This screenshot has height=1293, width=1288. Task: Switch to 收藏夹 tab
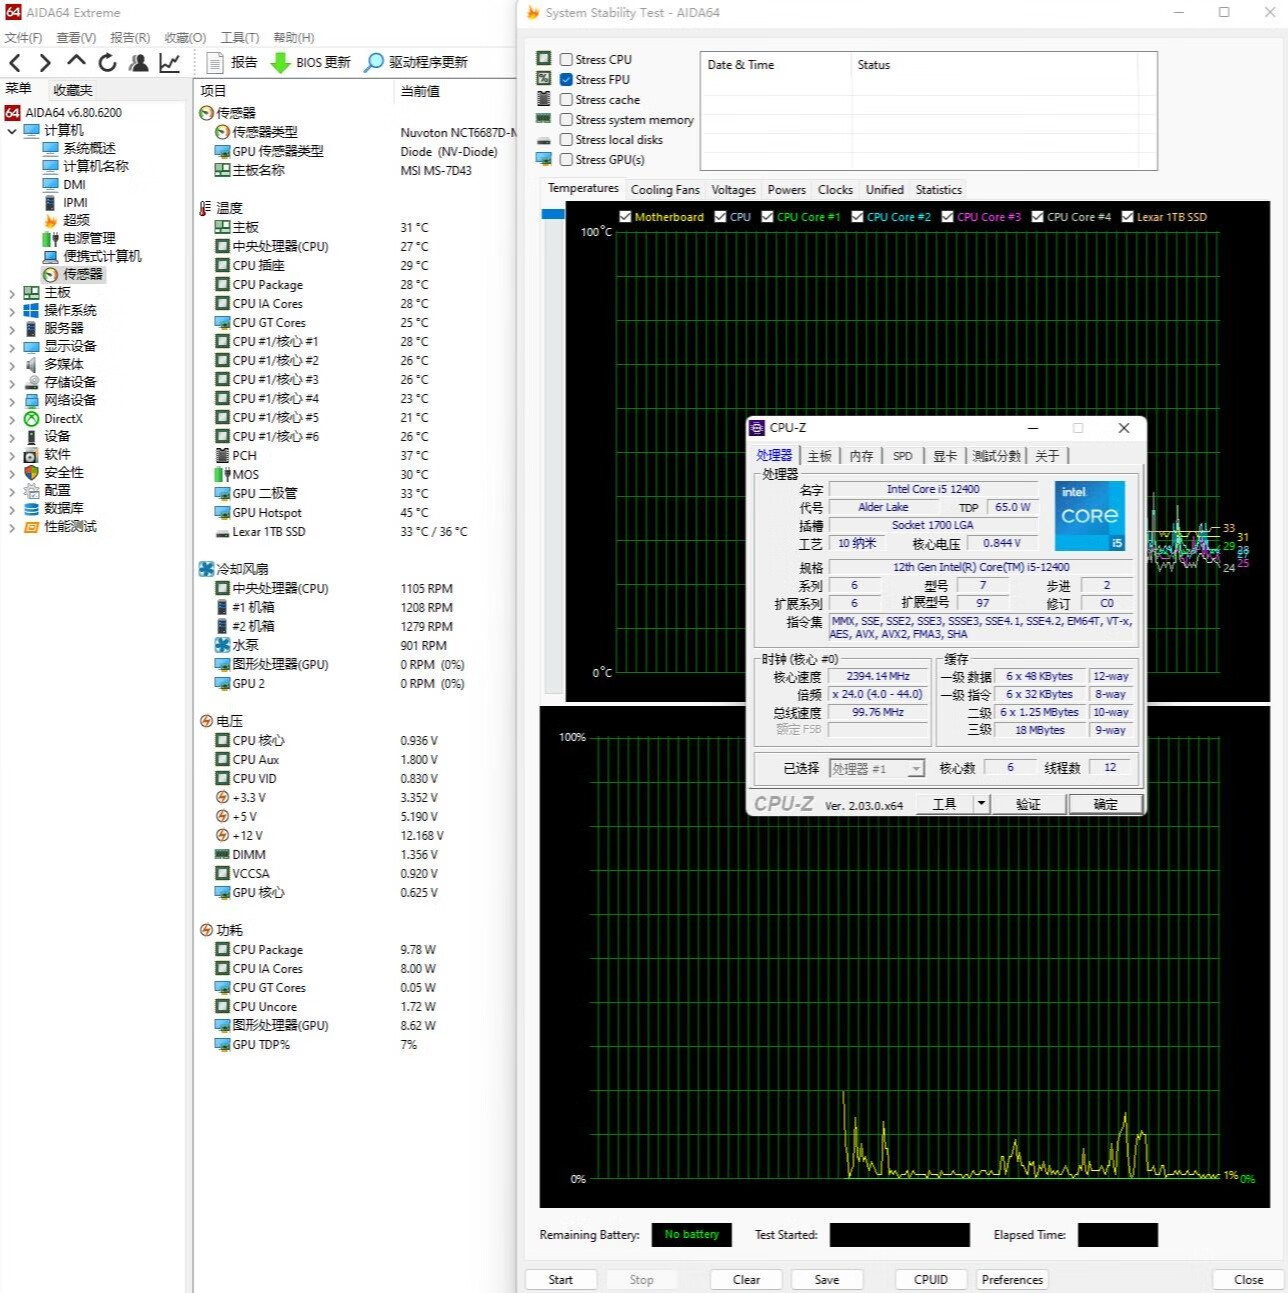click(73, 90)
